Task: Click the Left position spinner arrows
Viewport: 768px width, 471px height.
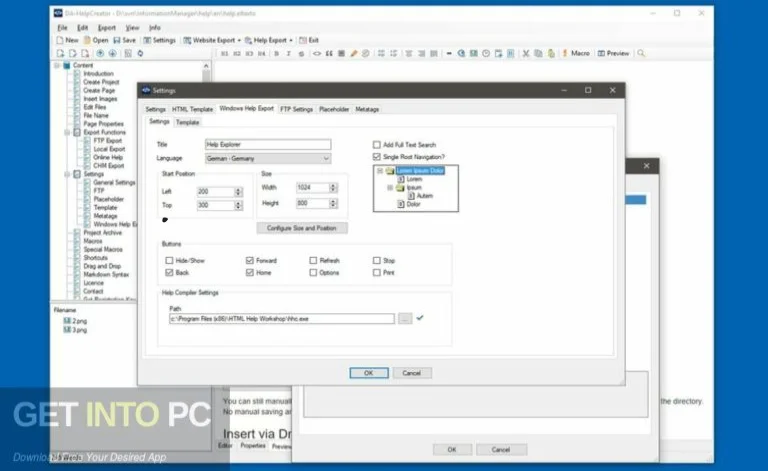Action: (238, 192)
